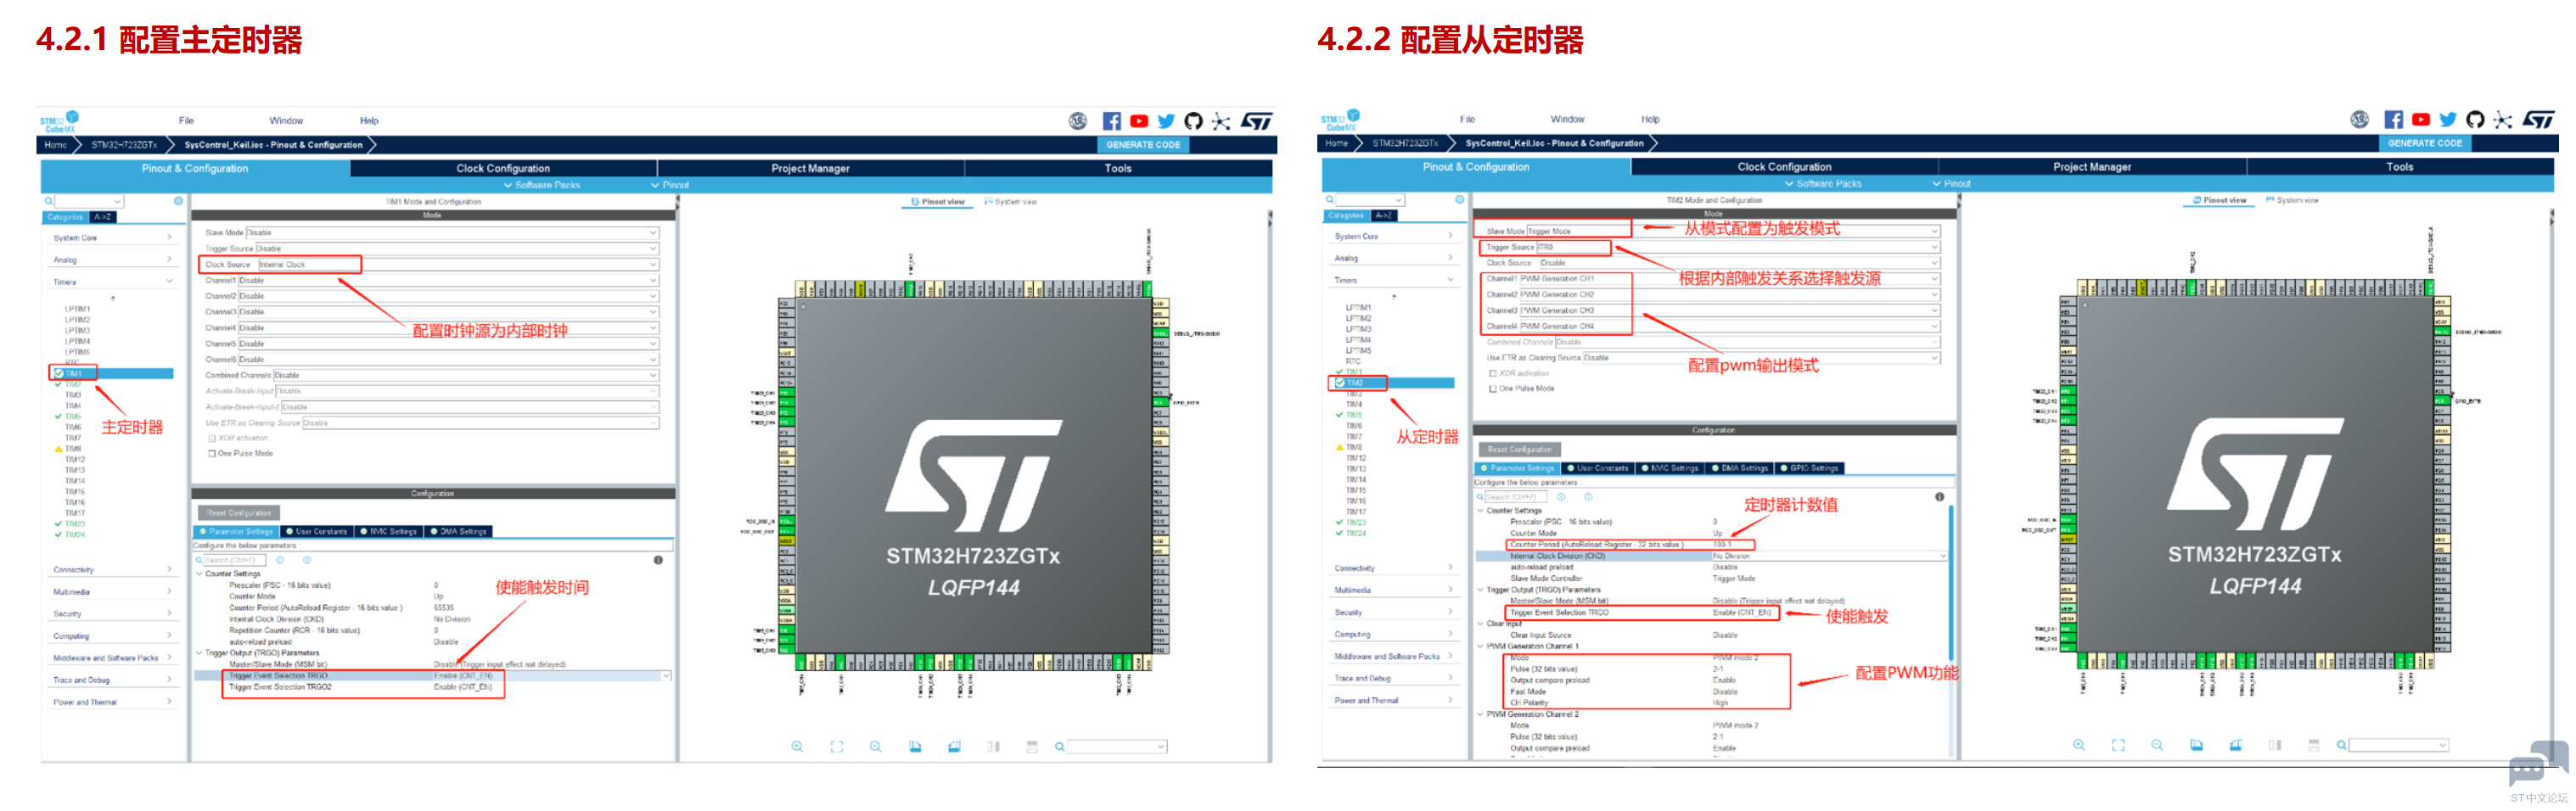Open GitHub icon in TIM2 configuration window

point(2475,120)
